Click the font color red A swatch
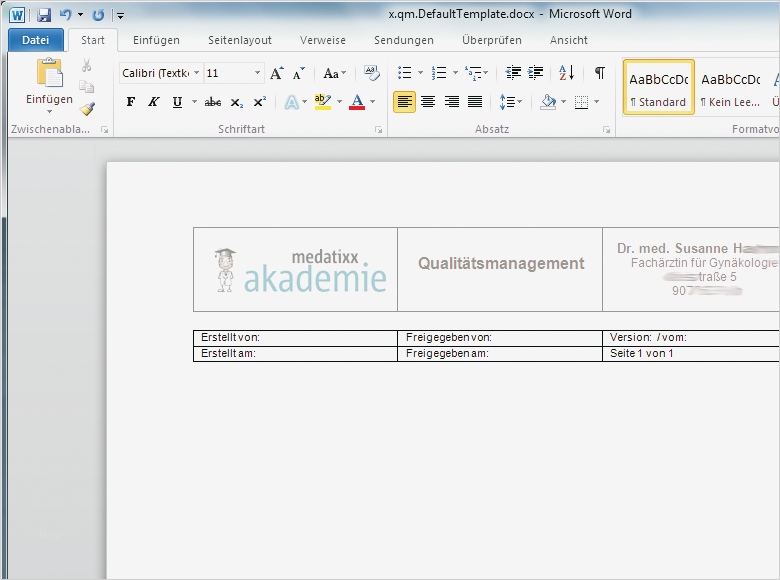 357,102
